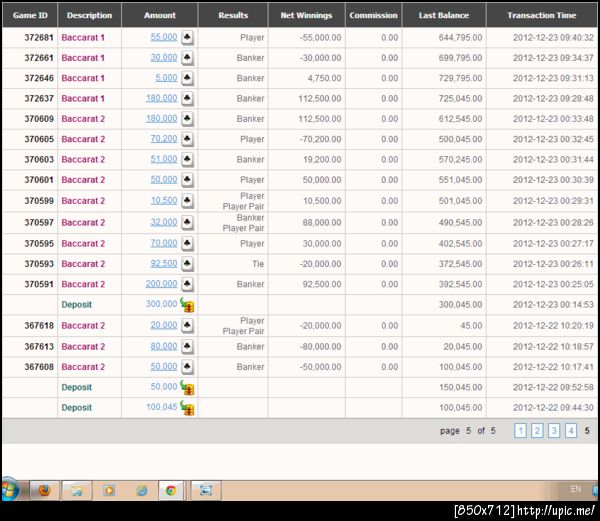Viewport: 600px width, 521px height.
Task: Open card details icon for game 372646
Action: (x=187, y=78)
